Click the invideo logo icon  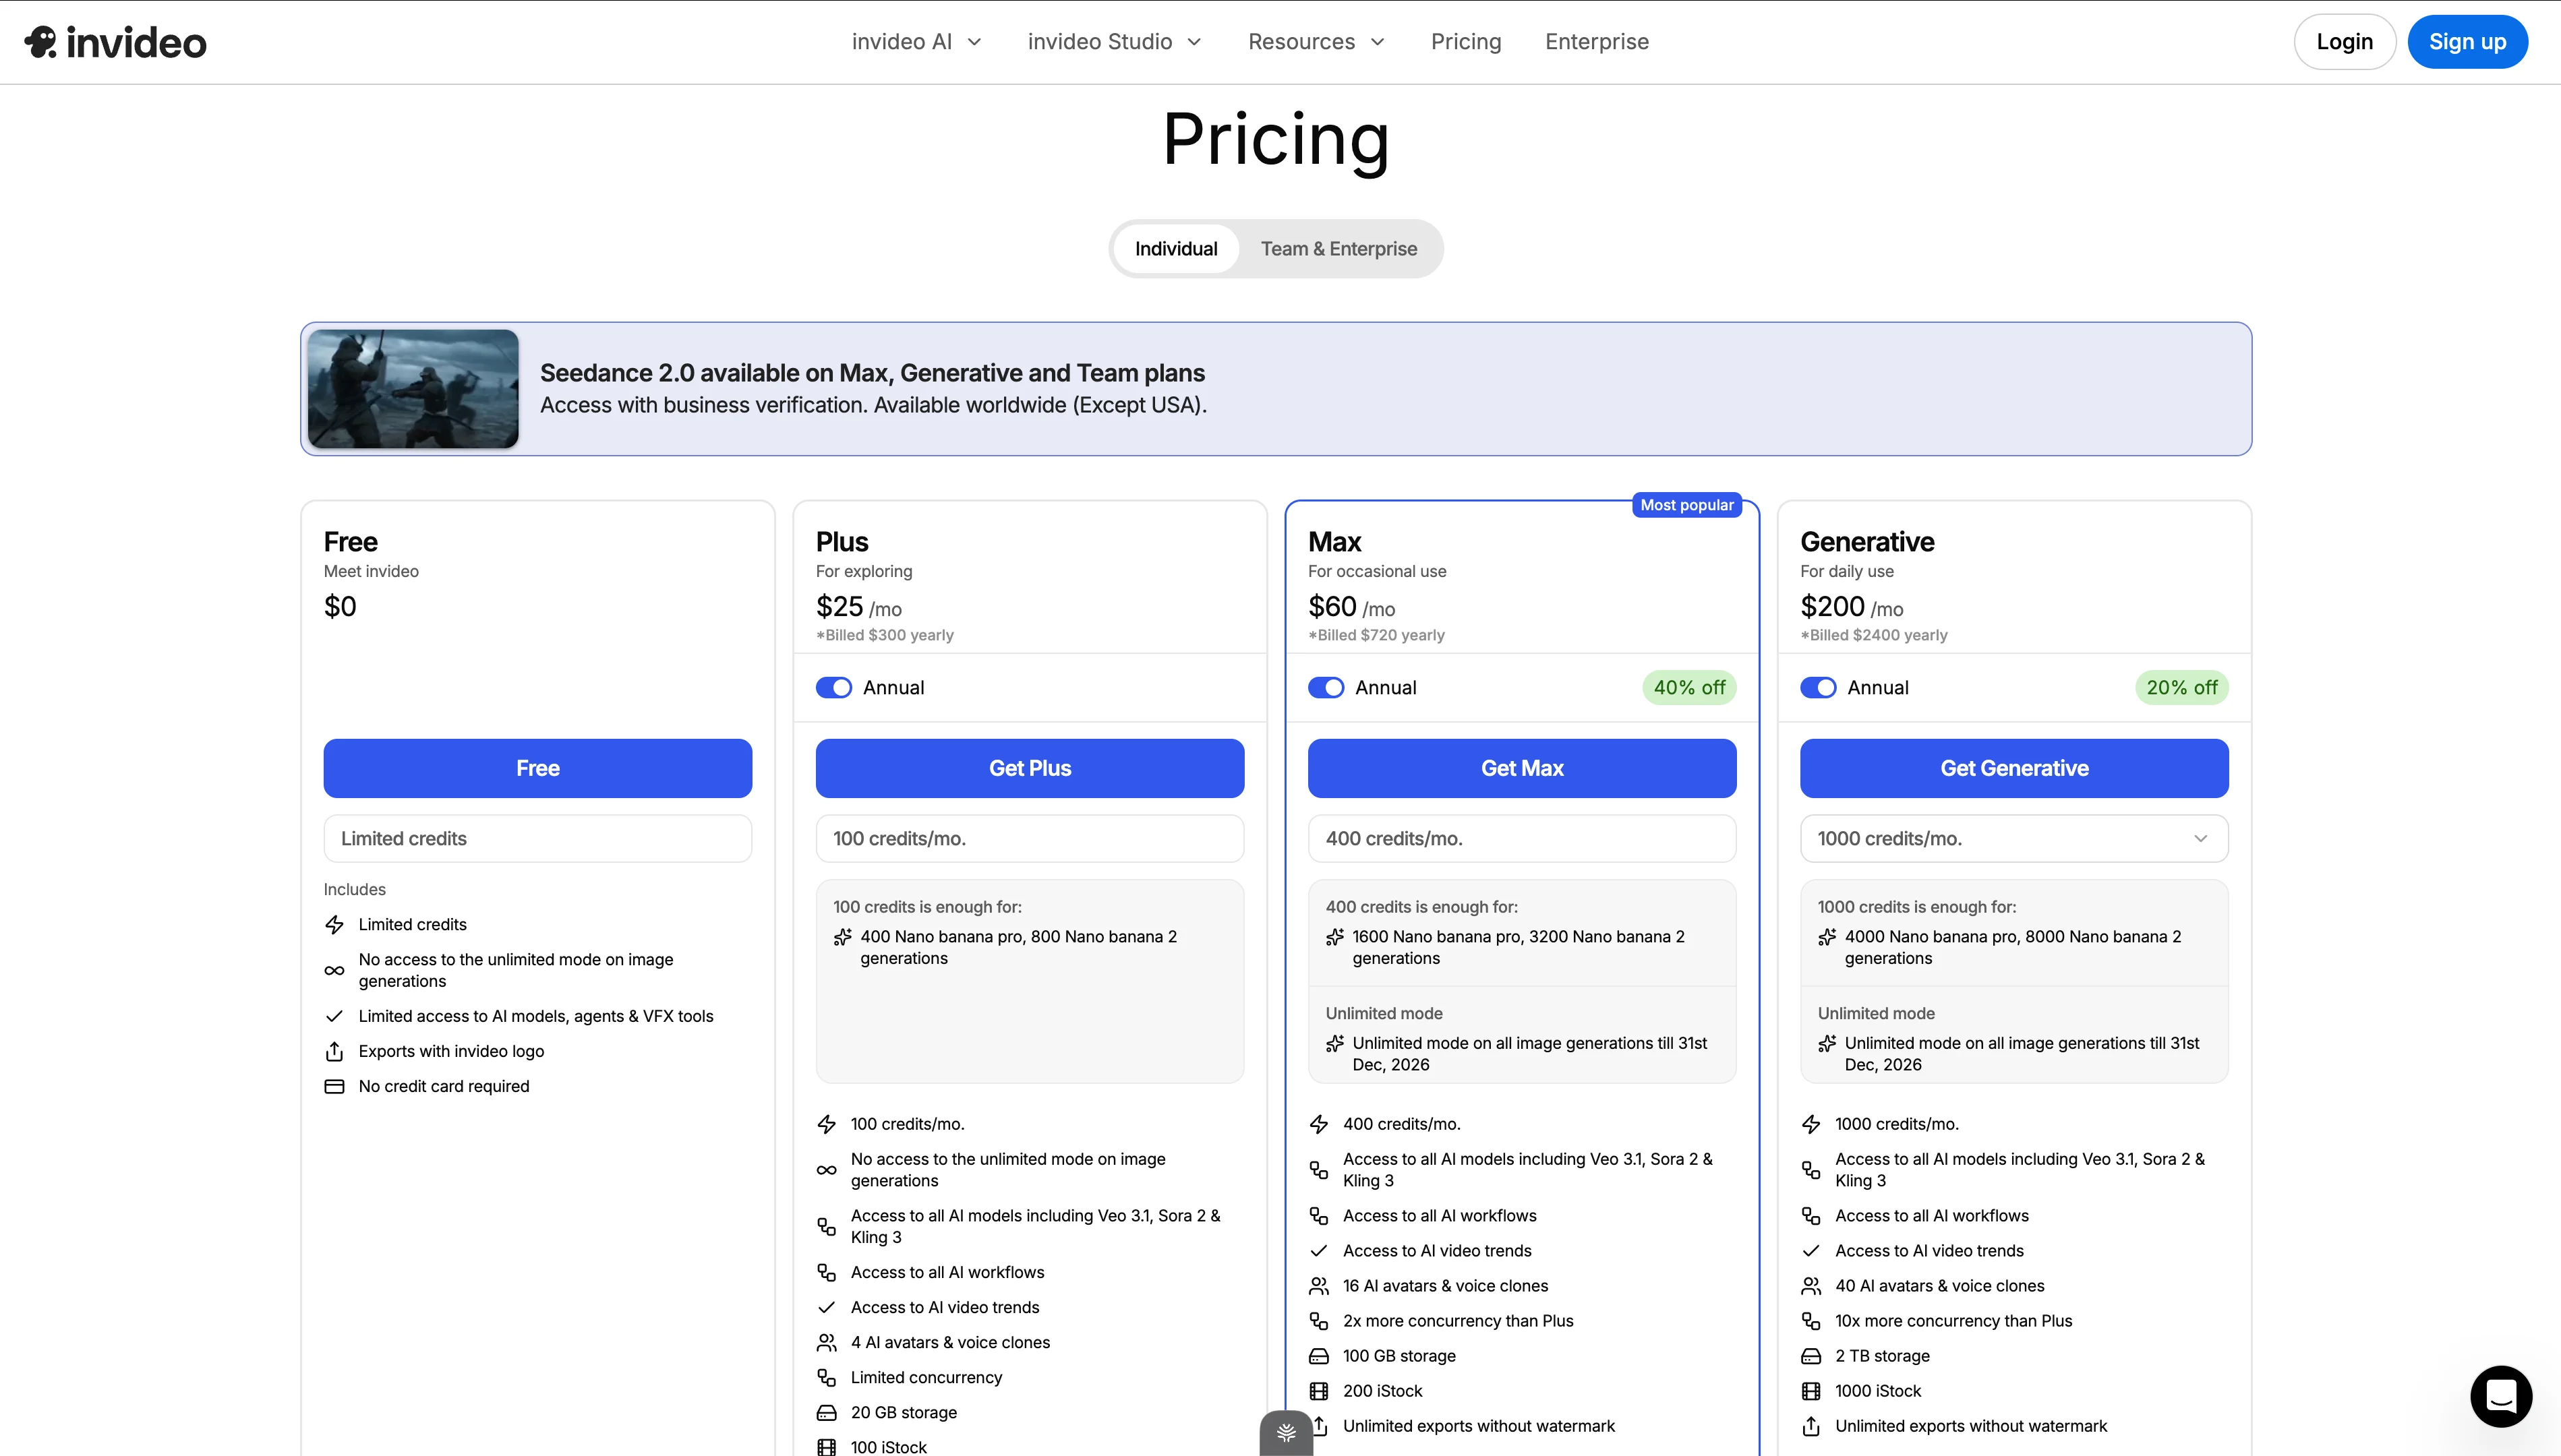point(39,41)
